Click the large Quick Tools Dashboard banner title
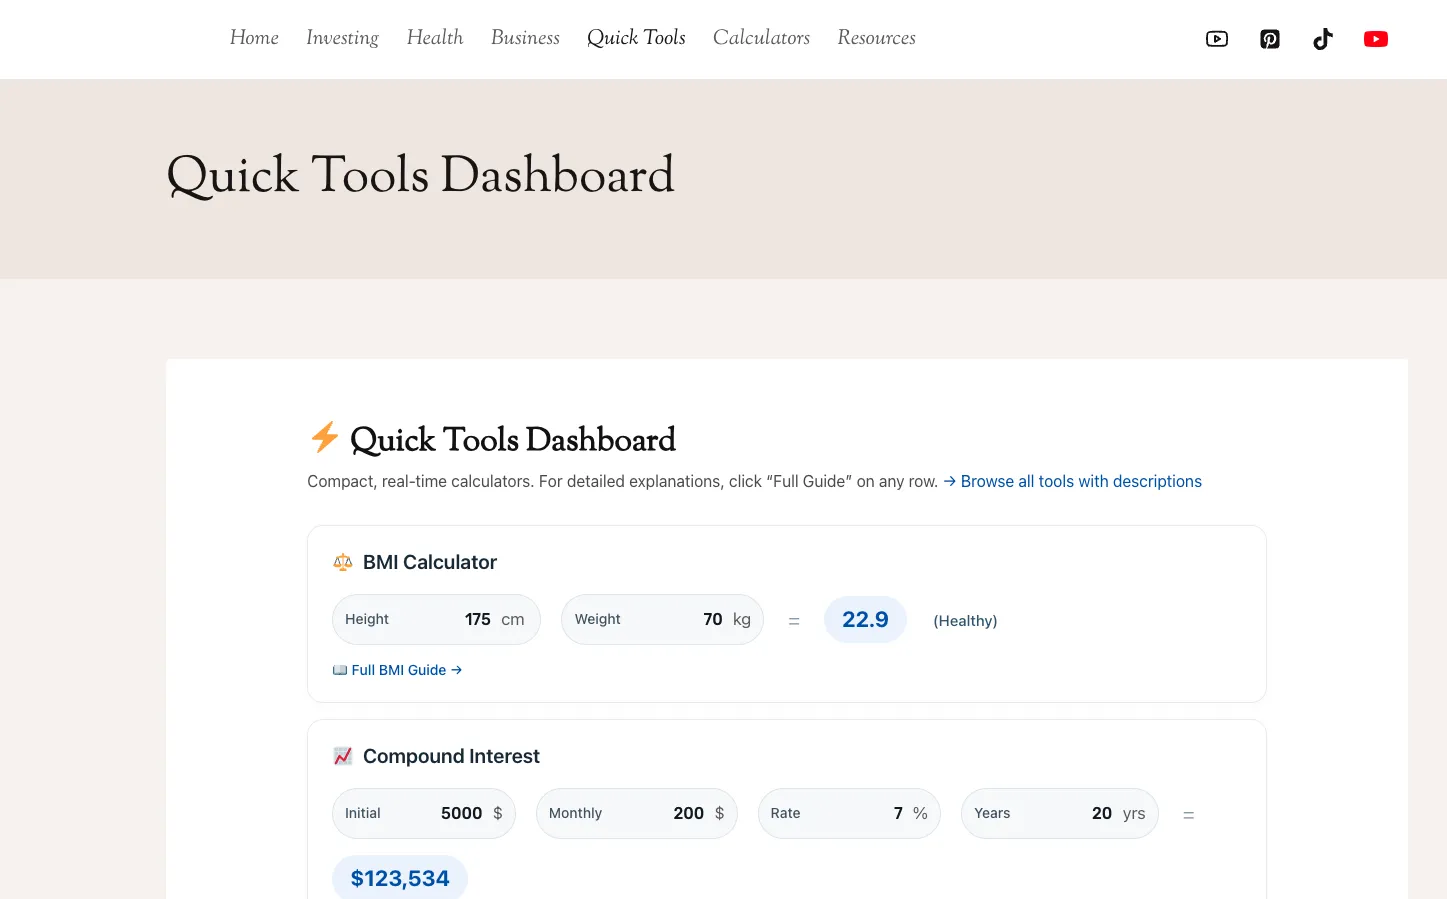Screen dimensions: 1447x899 (x=420, y=176)
